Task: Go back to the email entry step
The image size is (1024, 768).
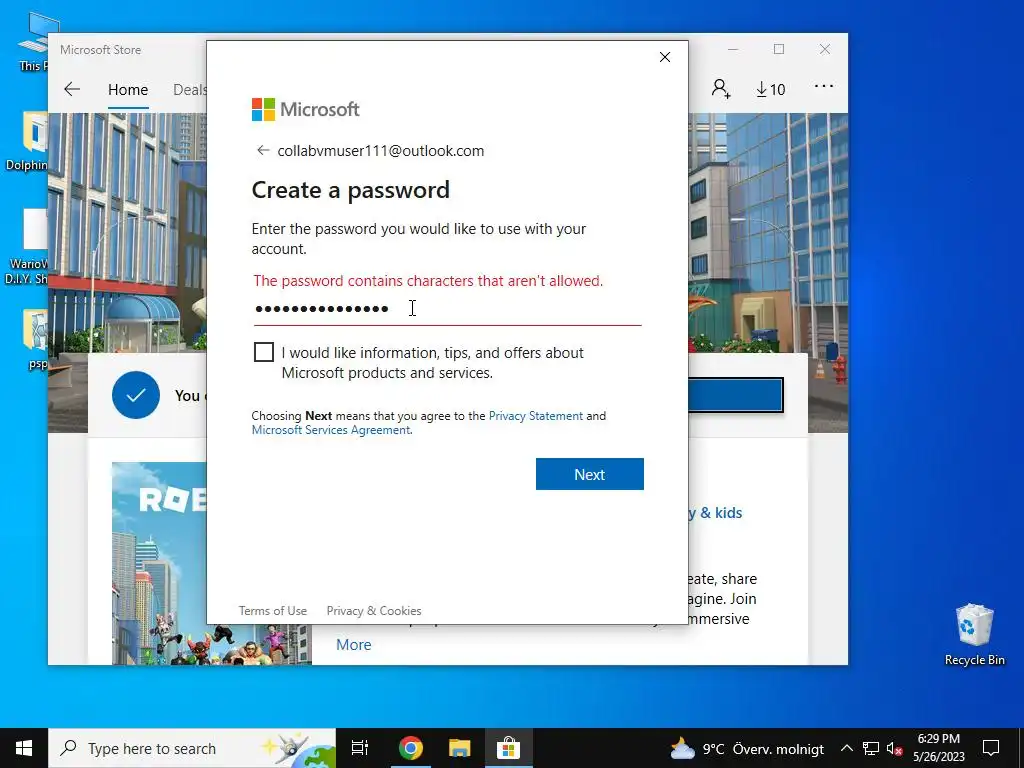Action: click(x=263, y=150)
